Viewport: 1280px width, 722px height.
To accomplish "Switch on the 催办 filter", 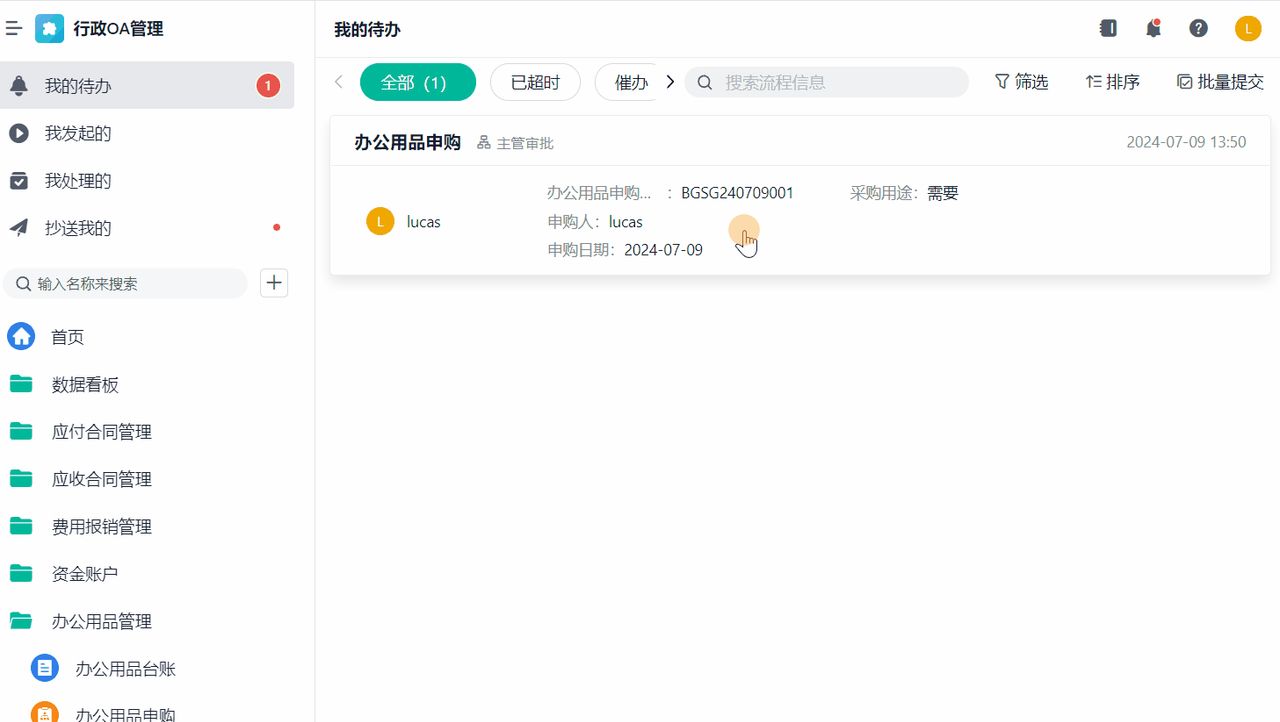I will click(x=632, y=82).
